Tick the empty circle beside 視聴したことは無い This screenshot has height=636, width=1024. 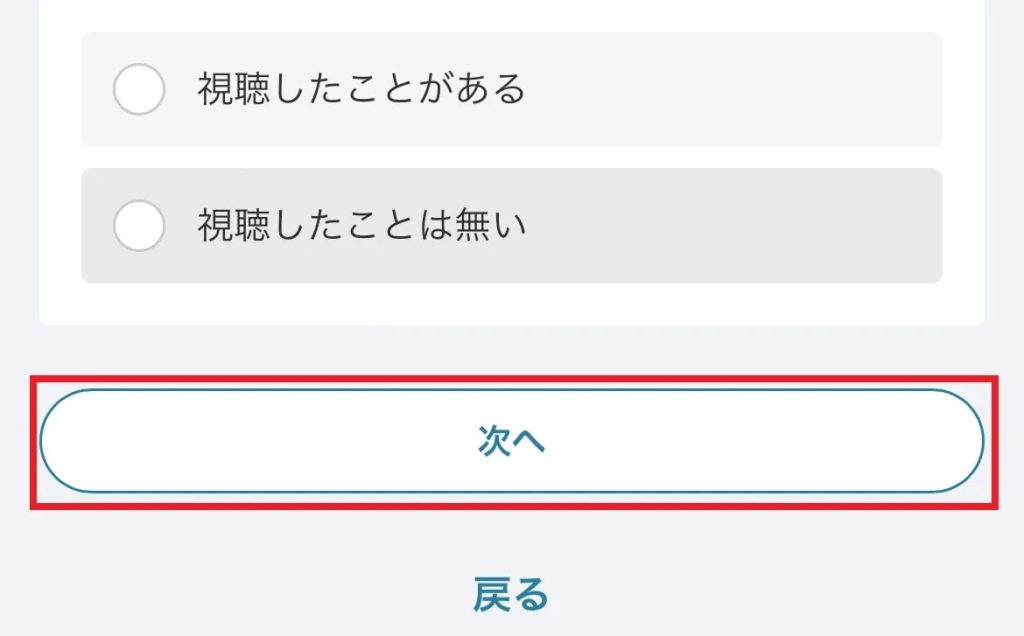[x=138, y=226]
